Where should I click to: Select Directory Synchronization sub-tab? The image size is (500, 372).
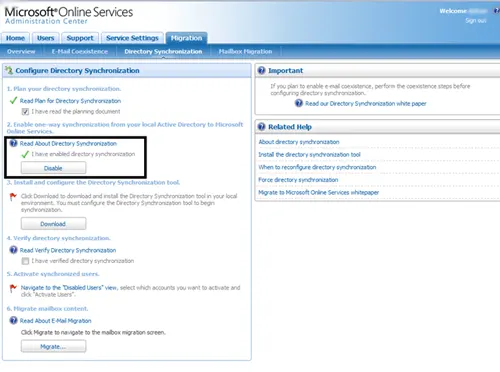point(163,52)
